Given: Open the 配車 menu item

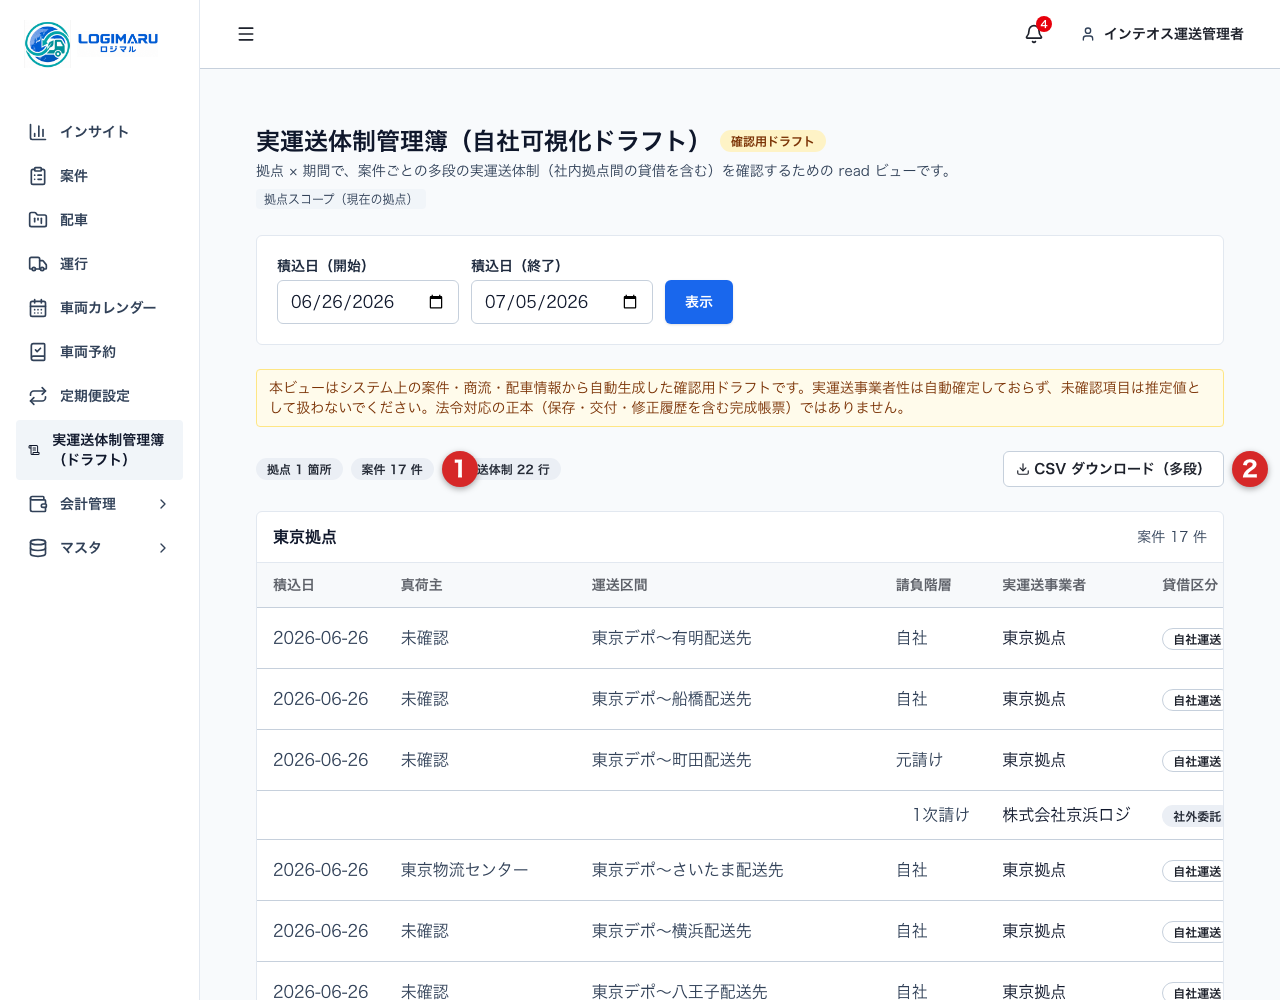Looking at the screenshot, I should coord(99,220).
